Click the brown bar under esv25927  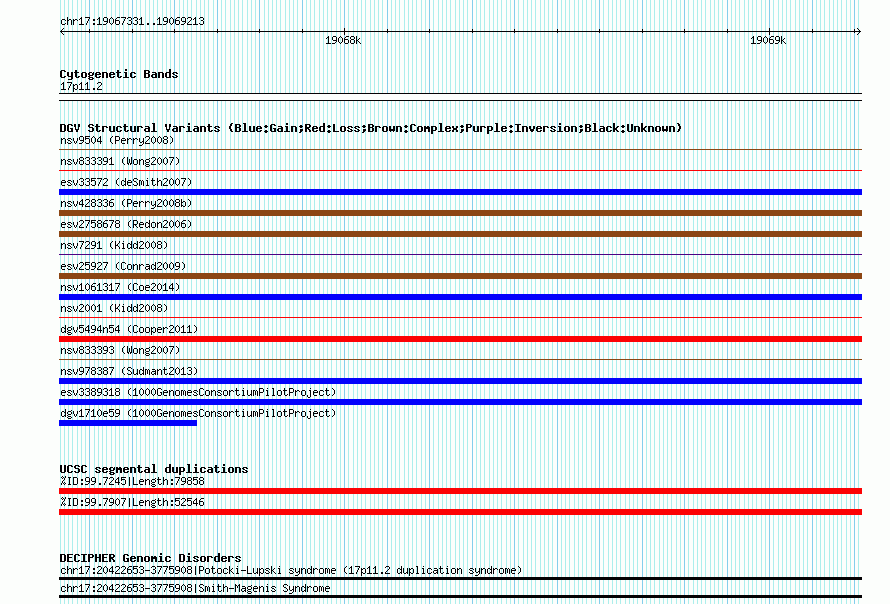(x=460, y=276)
